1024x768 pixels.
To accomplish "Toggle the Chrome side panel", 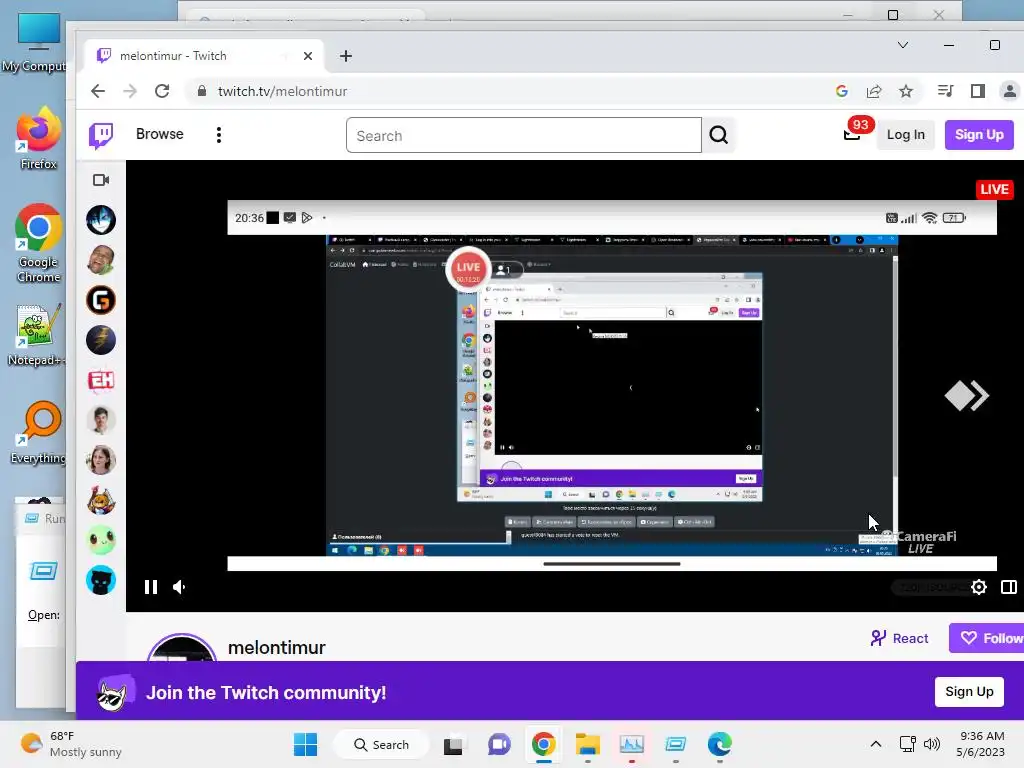I will (978, 91).
